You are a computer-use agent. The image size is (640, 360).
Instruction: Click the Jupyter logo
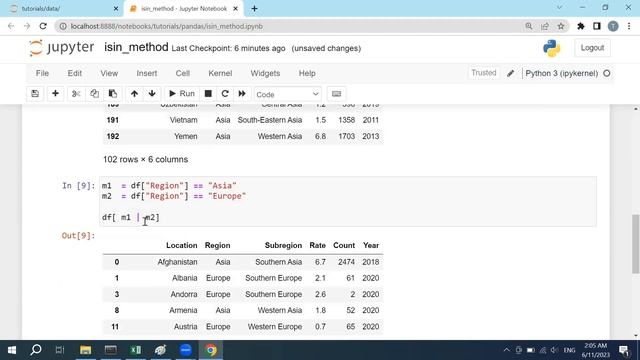point(61,48)
